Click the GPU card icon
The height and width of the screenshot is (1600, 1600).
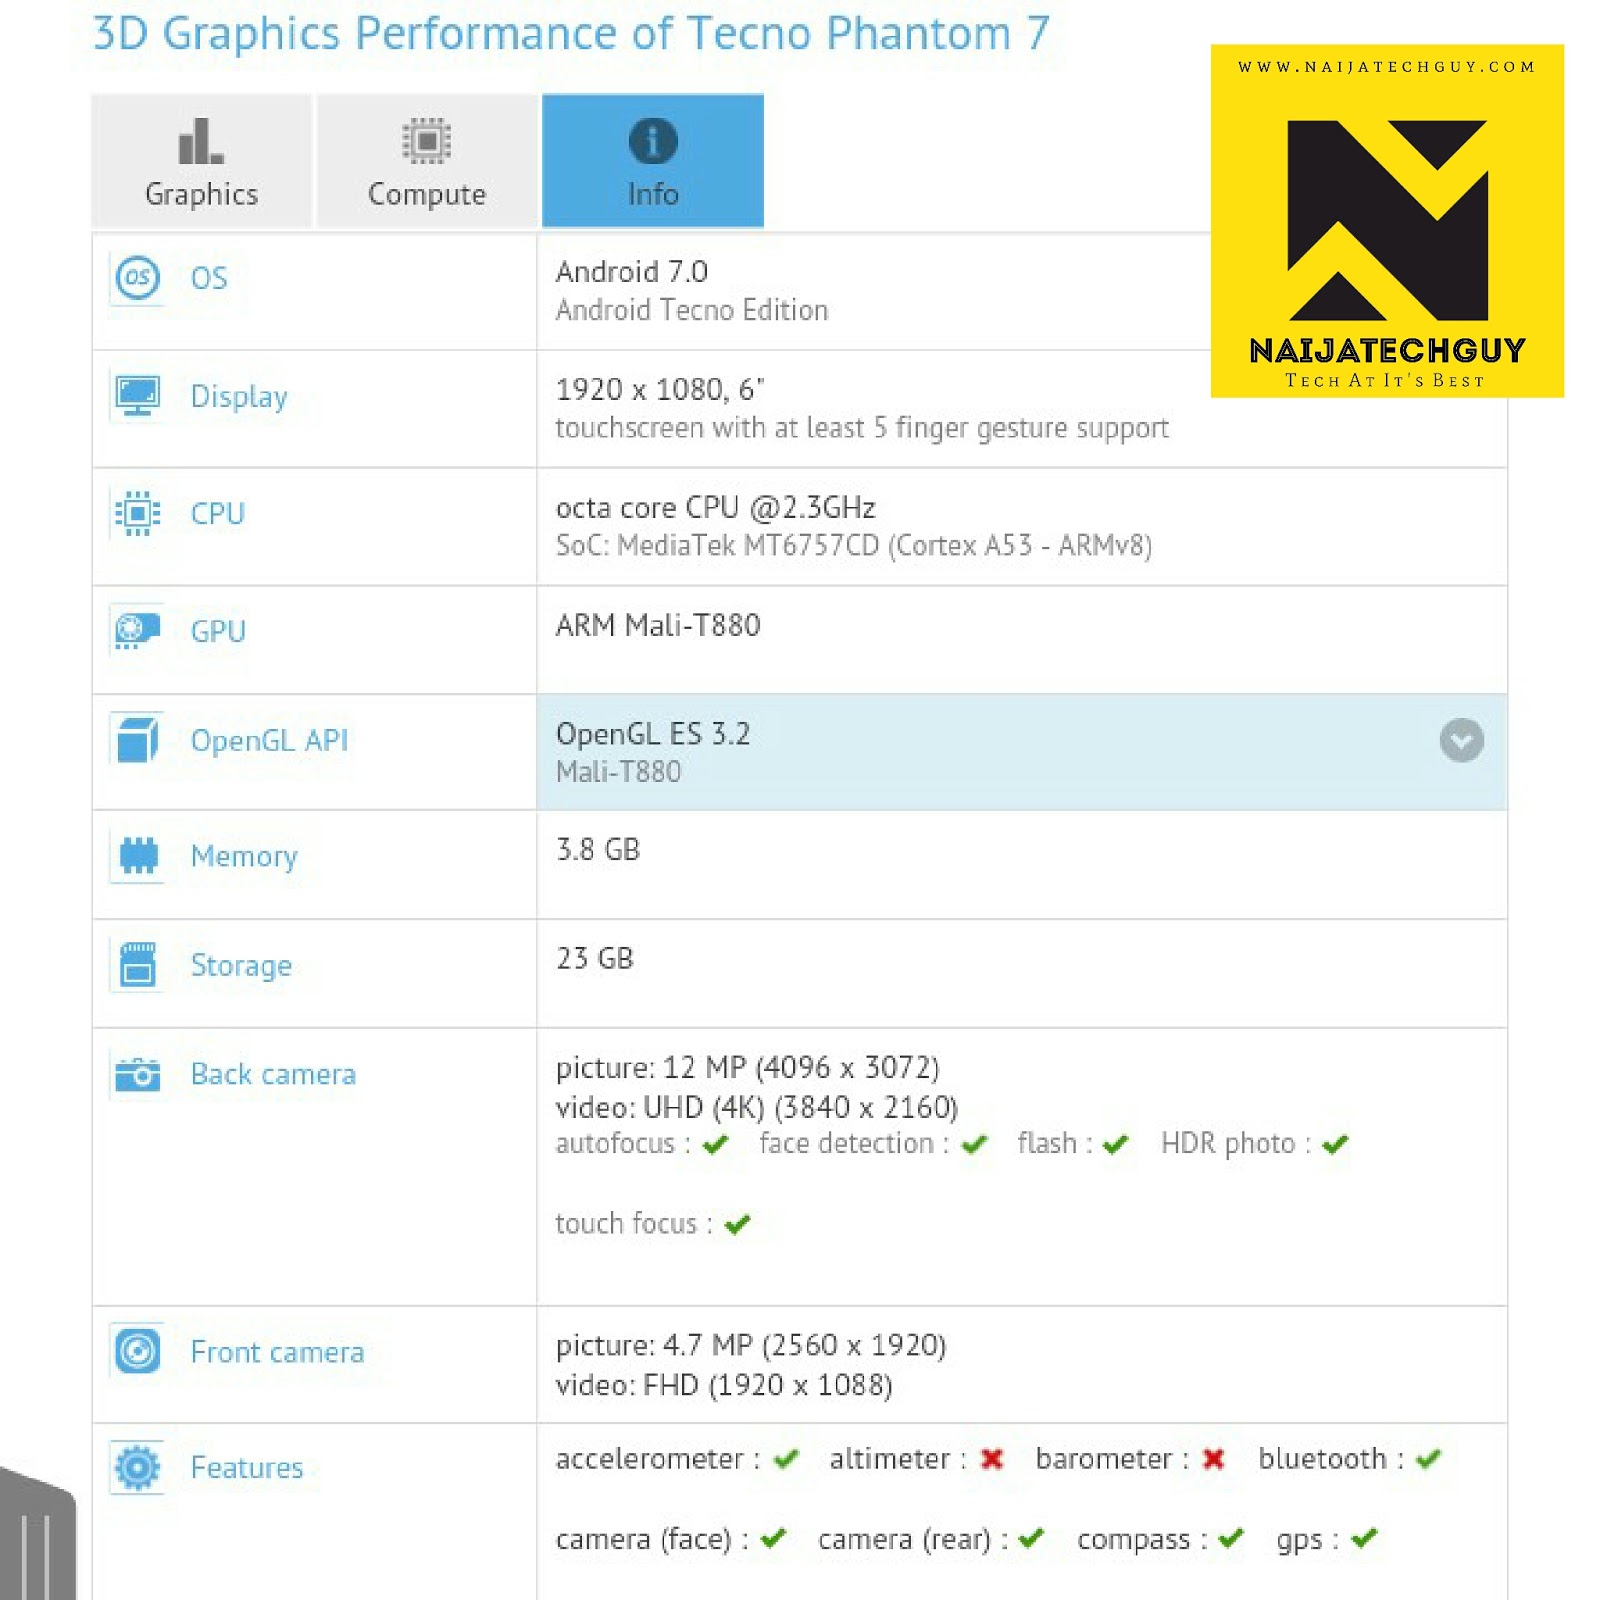(x=138, y=631)
